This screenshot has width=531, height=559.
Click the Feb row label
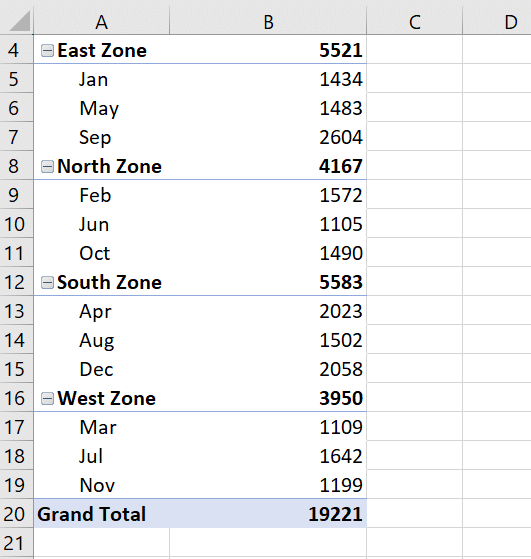click(x=95, y=195)
